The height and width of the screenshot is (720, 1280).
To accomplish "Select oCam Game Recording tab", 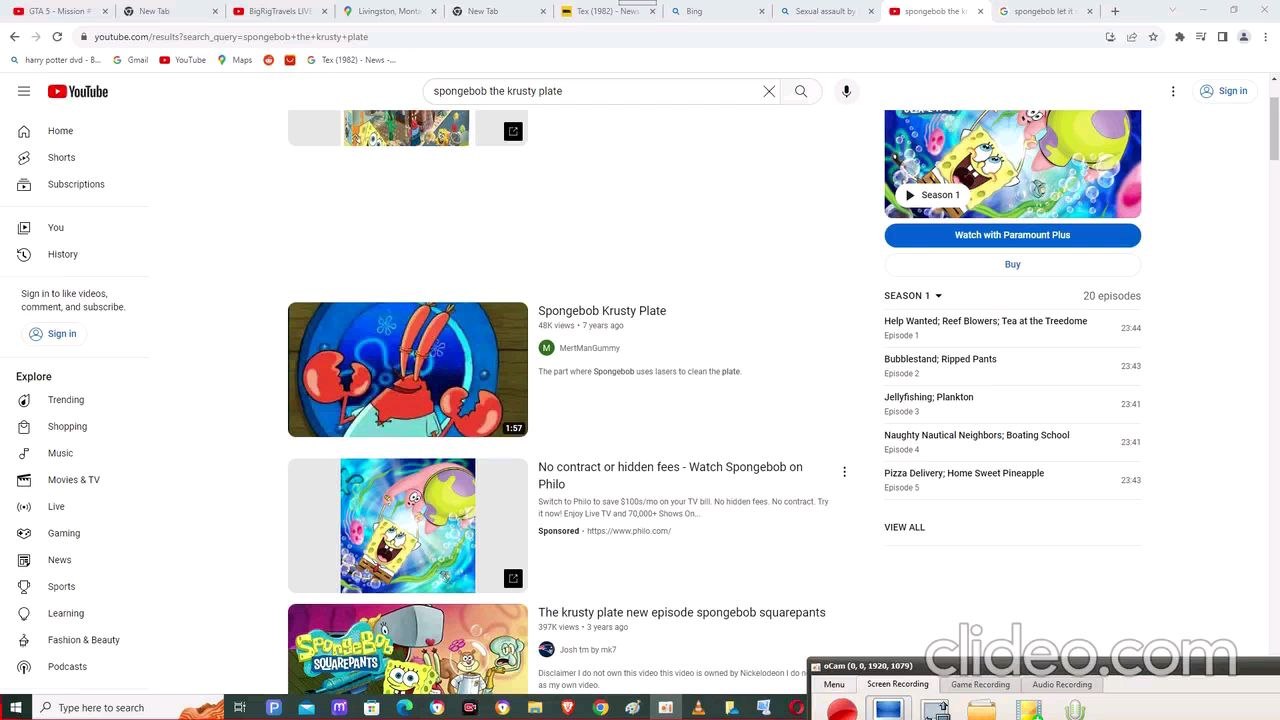I will [x=980, y=685].
